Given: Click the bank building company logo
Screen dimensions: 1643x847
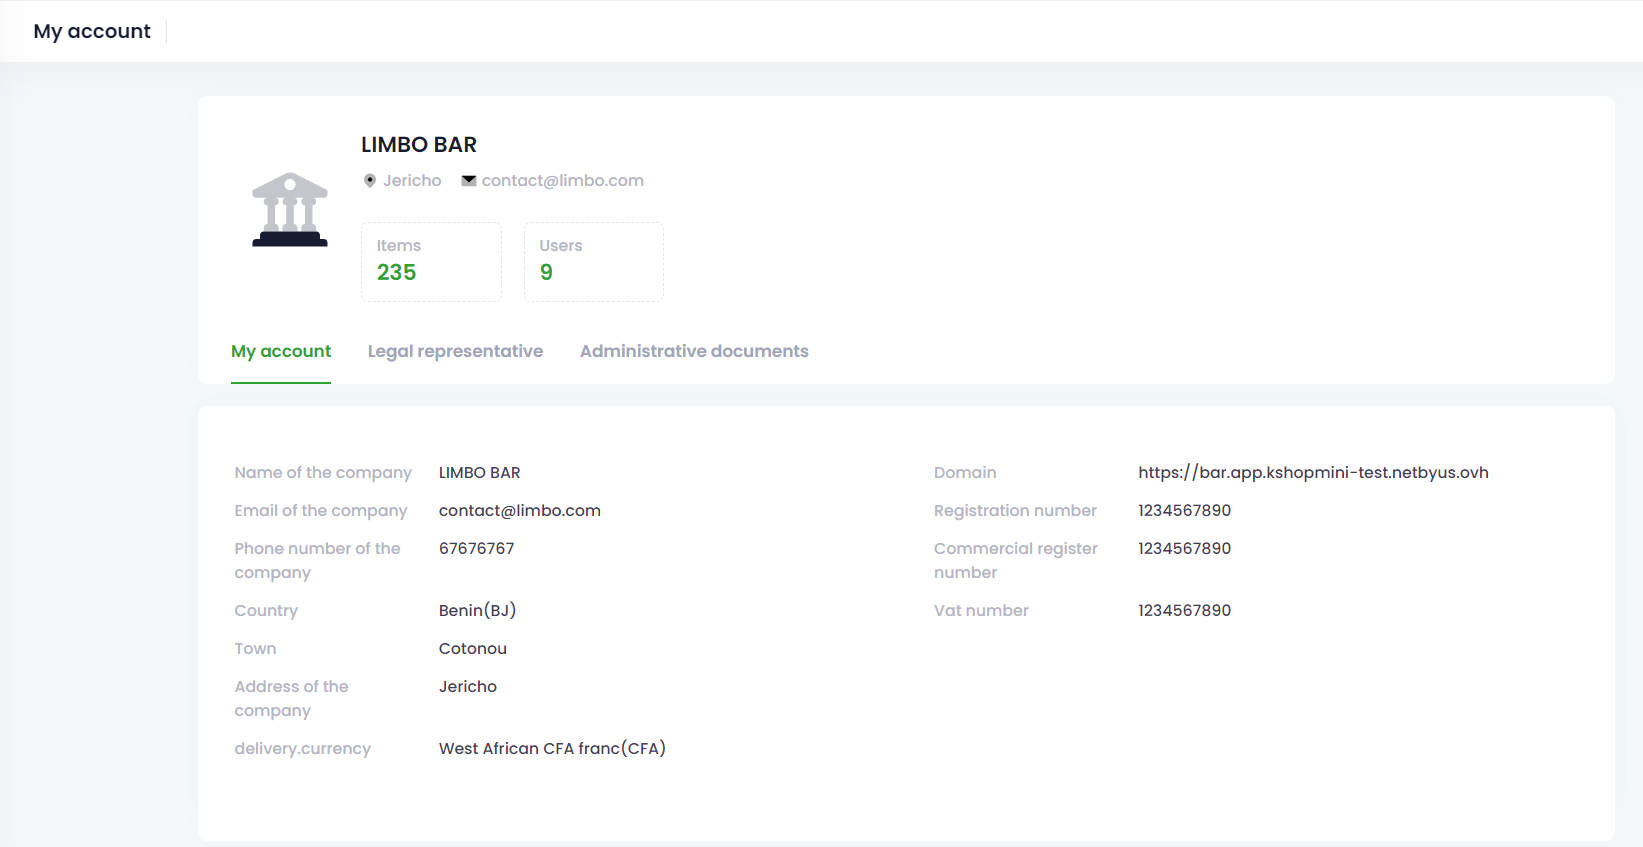Looking at the screenshot, I should [290, 210].
